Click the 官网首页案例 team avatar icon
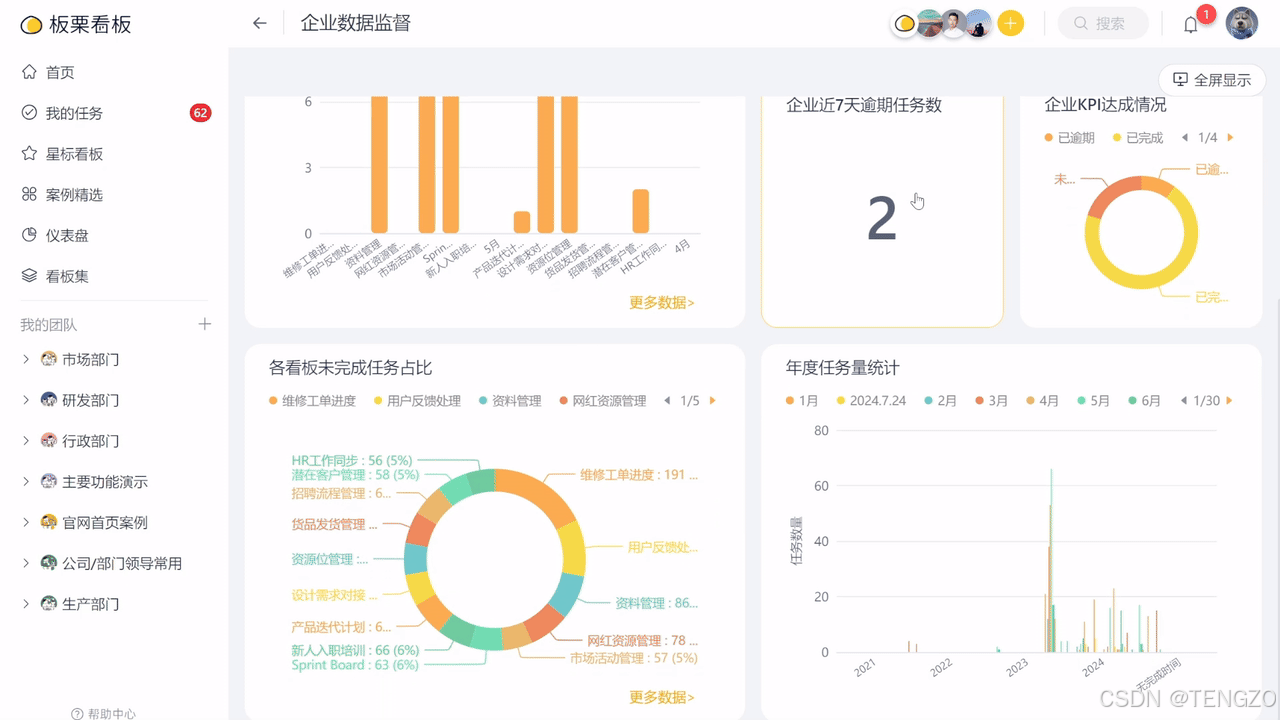 coord(49,522)
